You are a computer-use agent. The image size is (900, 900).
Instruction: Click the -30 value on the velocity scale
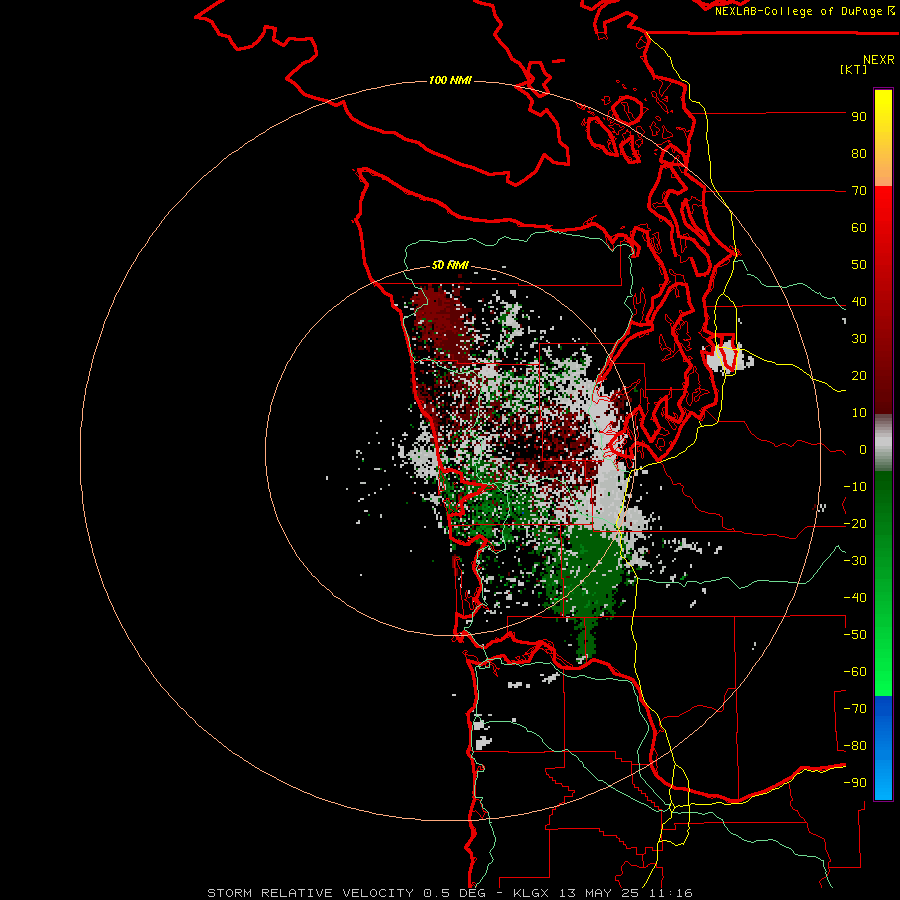click(855, 561)
